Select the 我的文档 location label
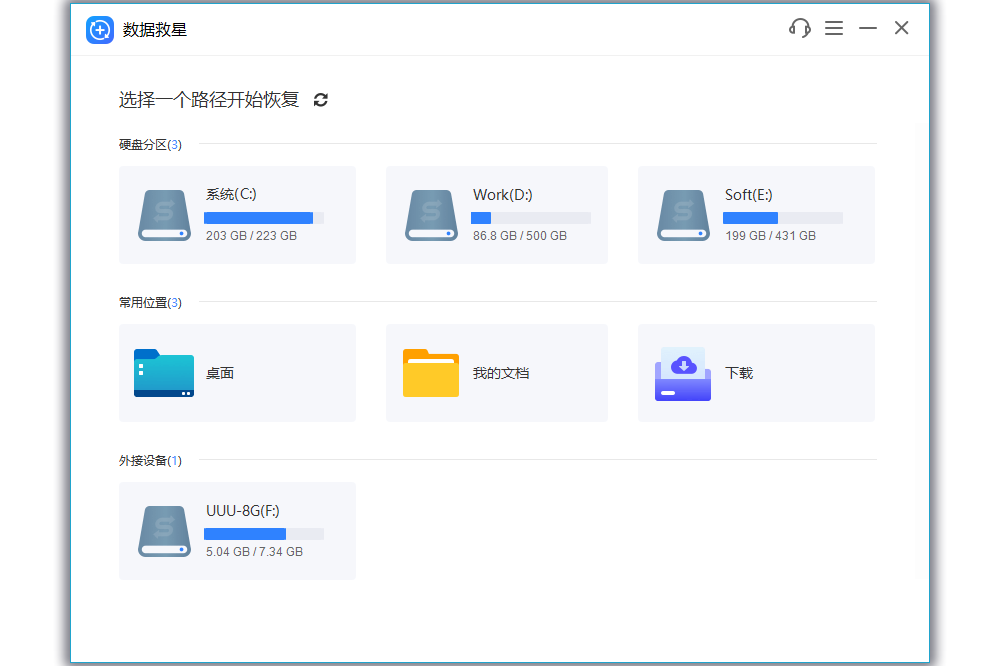Image resolution: width=1000 pixels, height=666 pixels. coord(500,373)
